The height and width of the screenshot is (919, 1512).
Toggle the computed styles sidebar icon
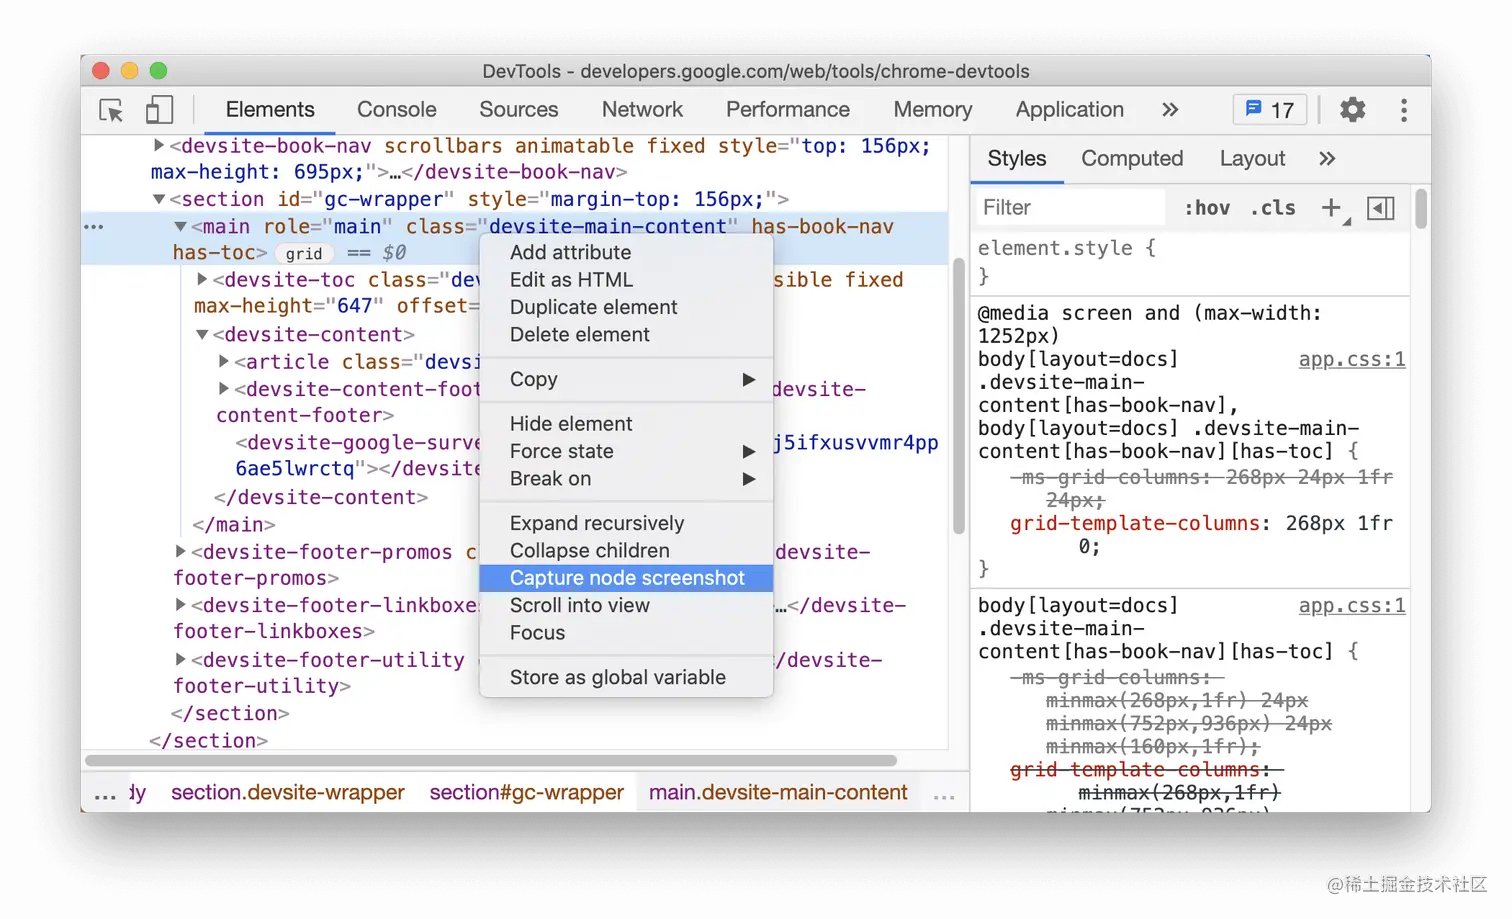[1381, 208]
